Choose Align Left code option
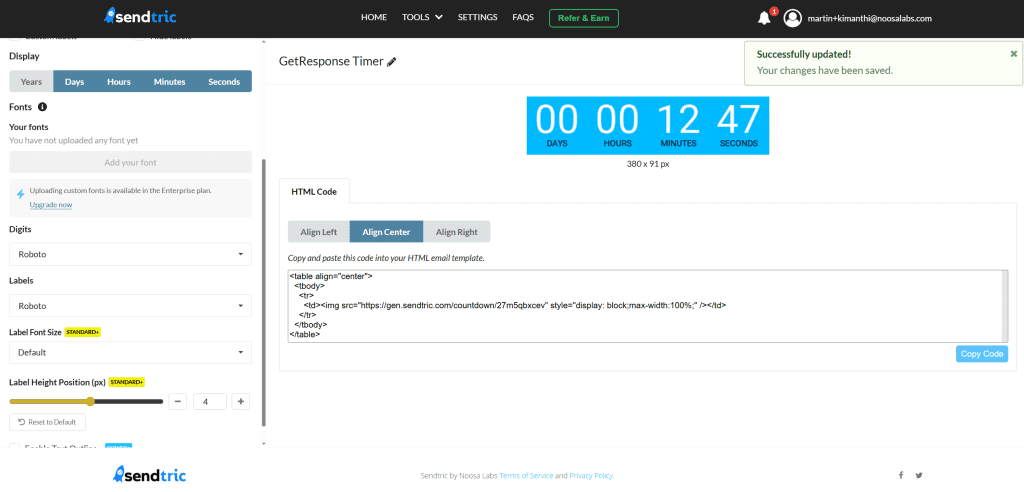1024x492 pixels. 319,232
